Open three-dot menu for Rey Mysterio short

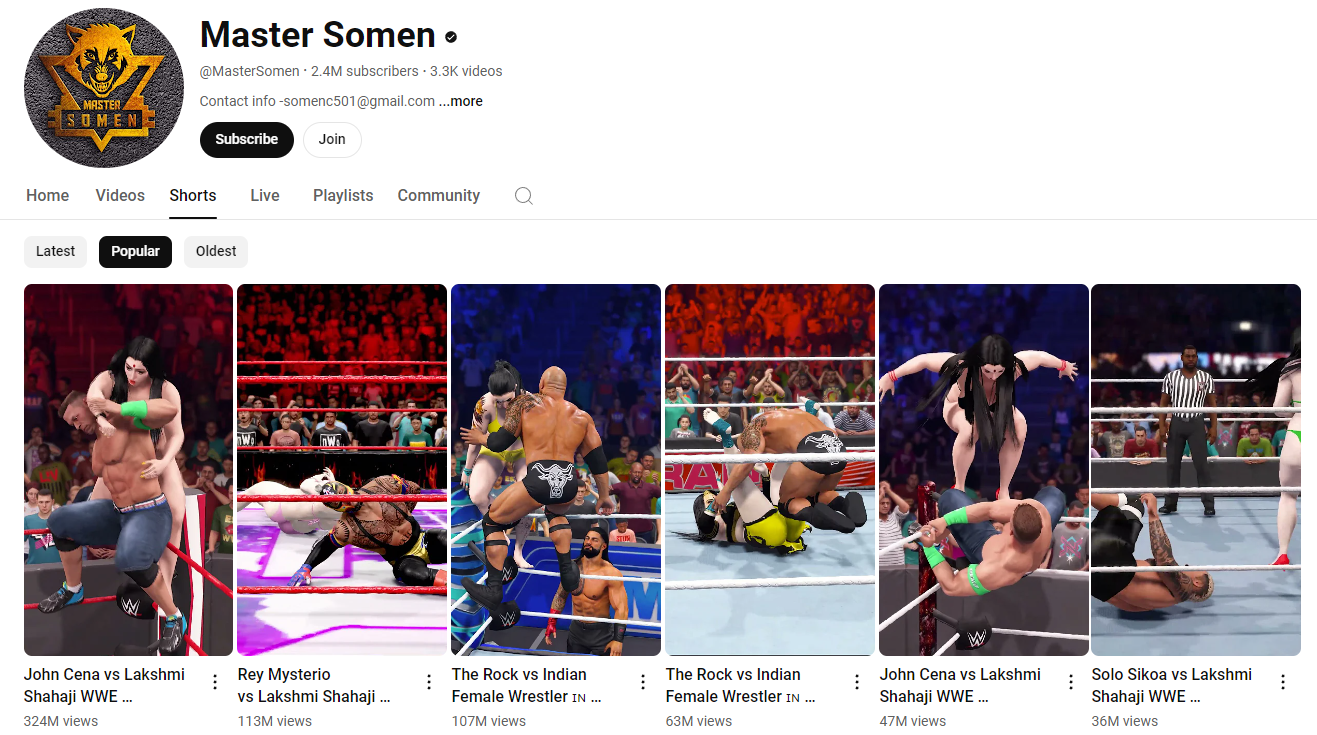coord(429,682)
